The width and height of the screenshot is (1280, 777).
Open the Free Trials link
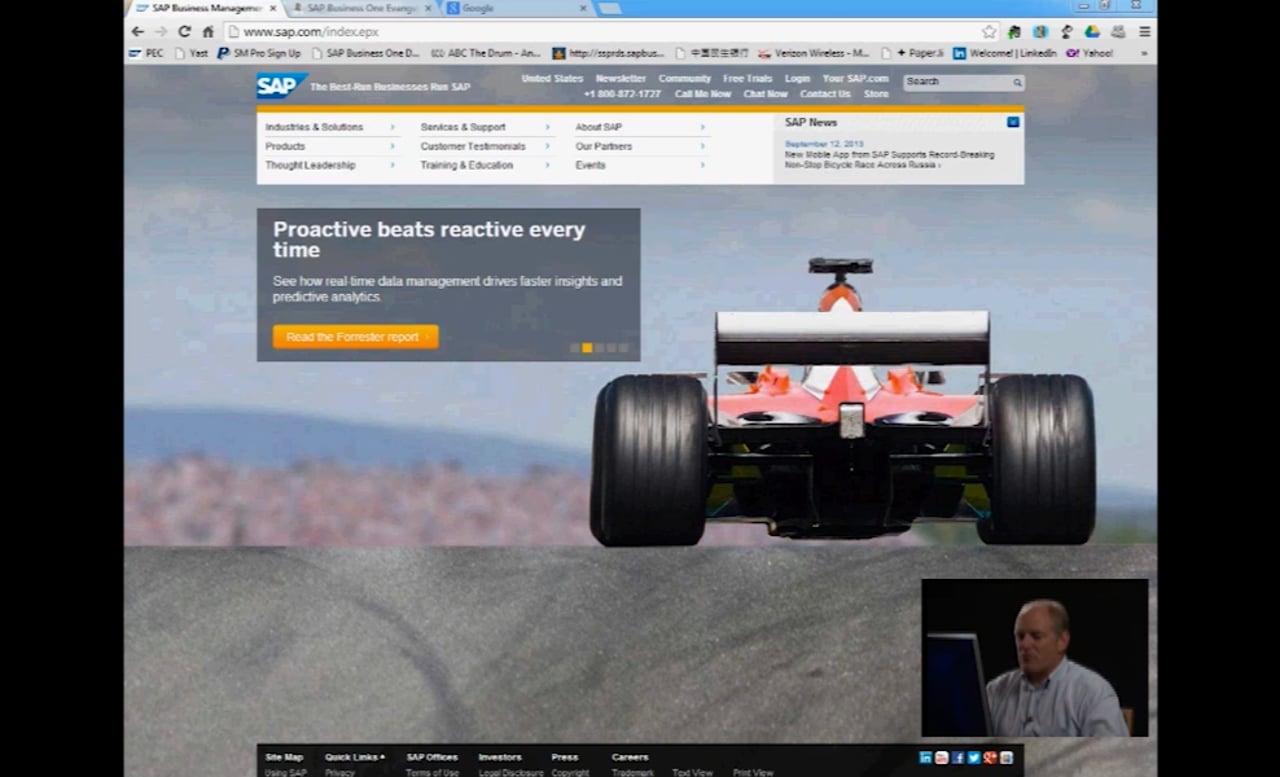pos(748,78)
